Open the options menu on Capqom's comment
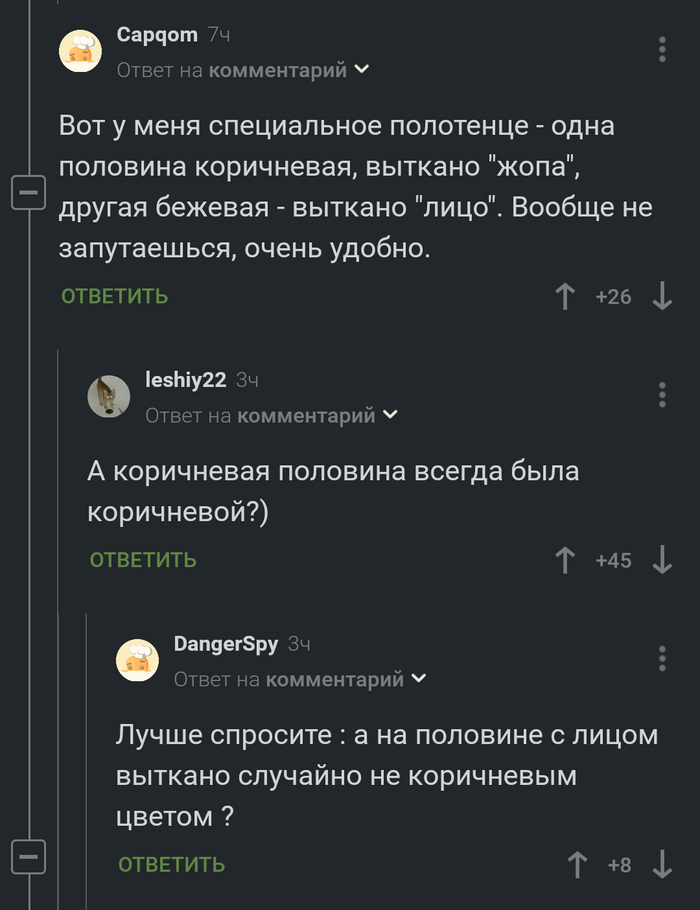Image resolution: width=700 pixels, height=910 pixels. pos(661,47)
